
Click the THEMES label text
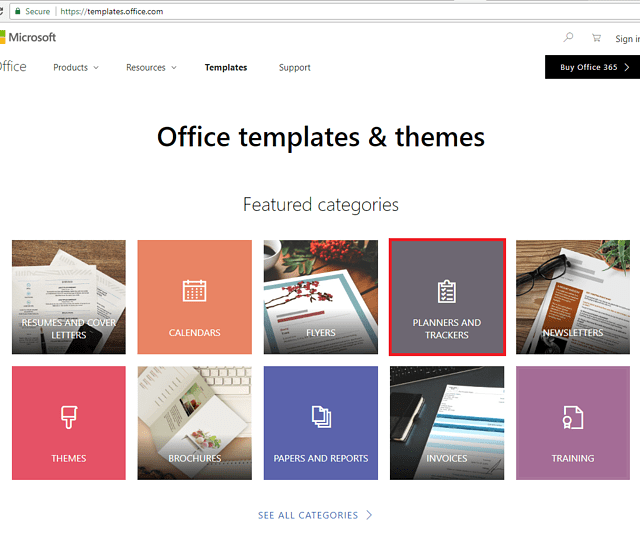69,458
